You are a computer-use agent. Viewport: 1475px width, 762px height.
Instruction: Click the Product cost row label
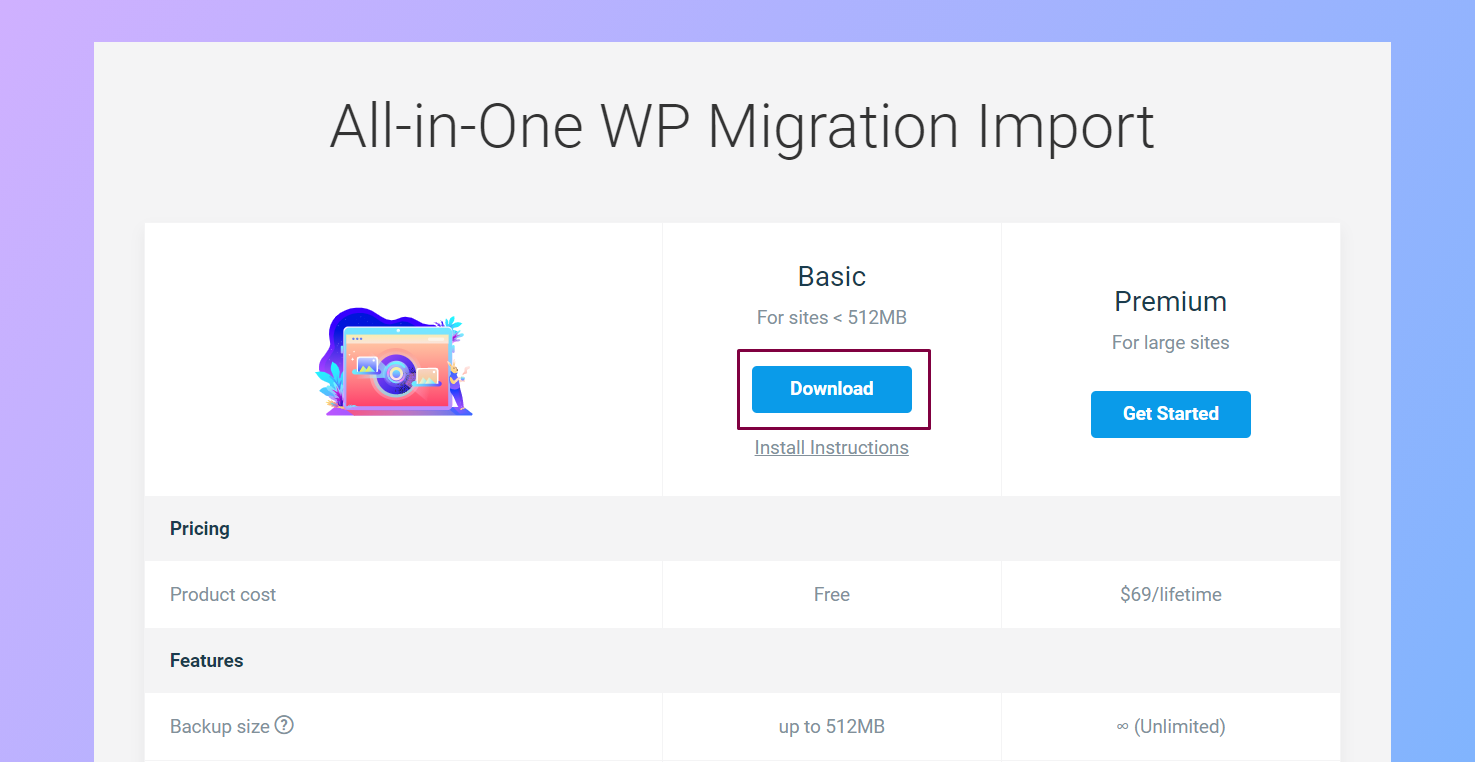point(223,595)
